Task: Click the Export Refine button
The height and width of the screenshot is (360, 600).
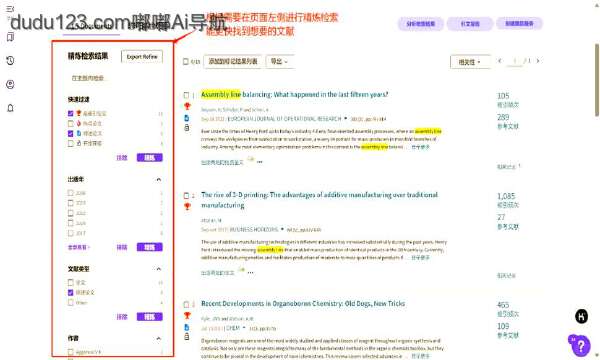Action: pyautogui.click(x=142, y=57)
